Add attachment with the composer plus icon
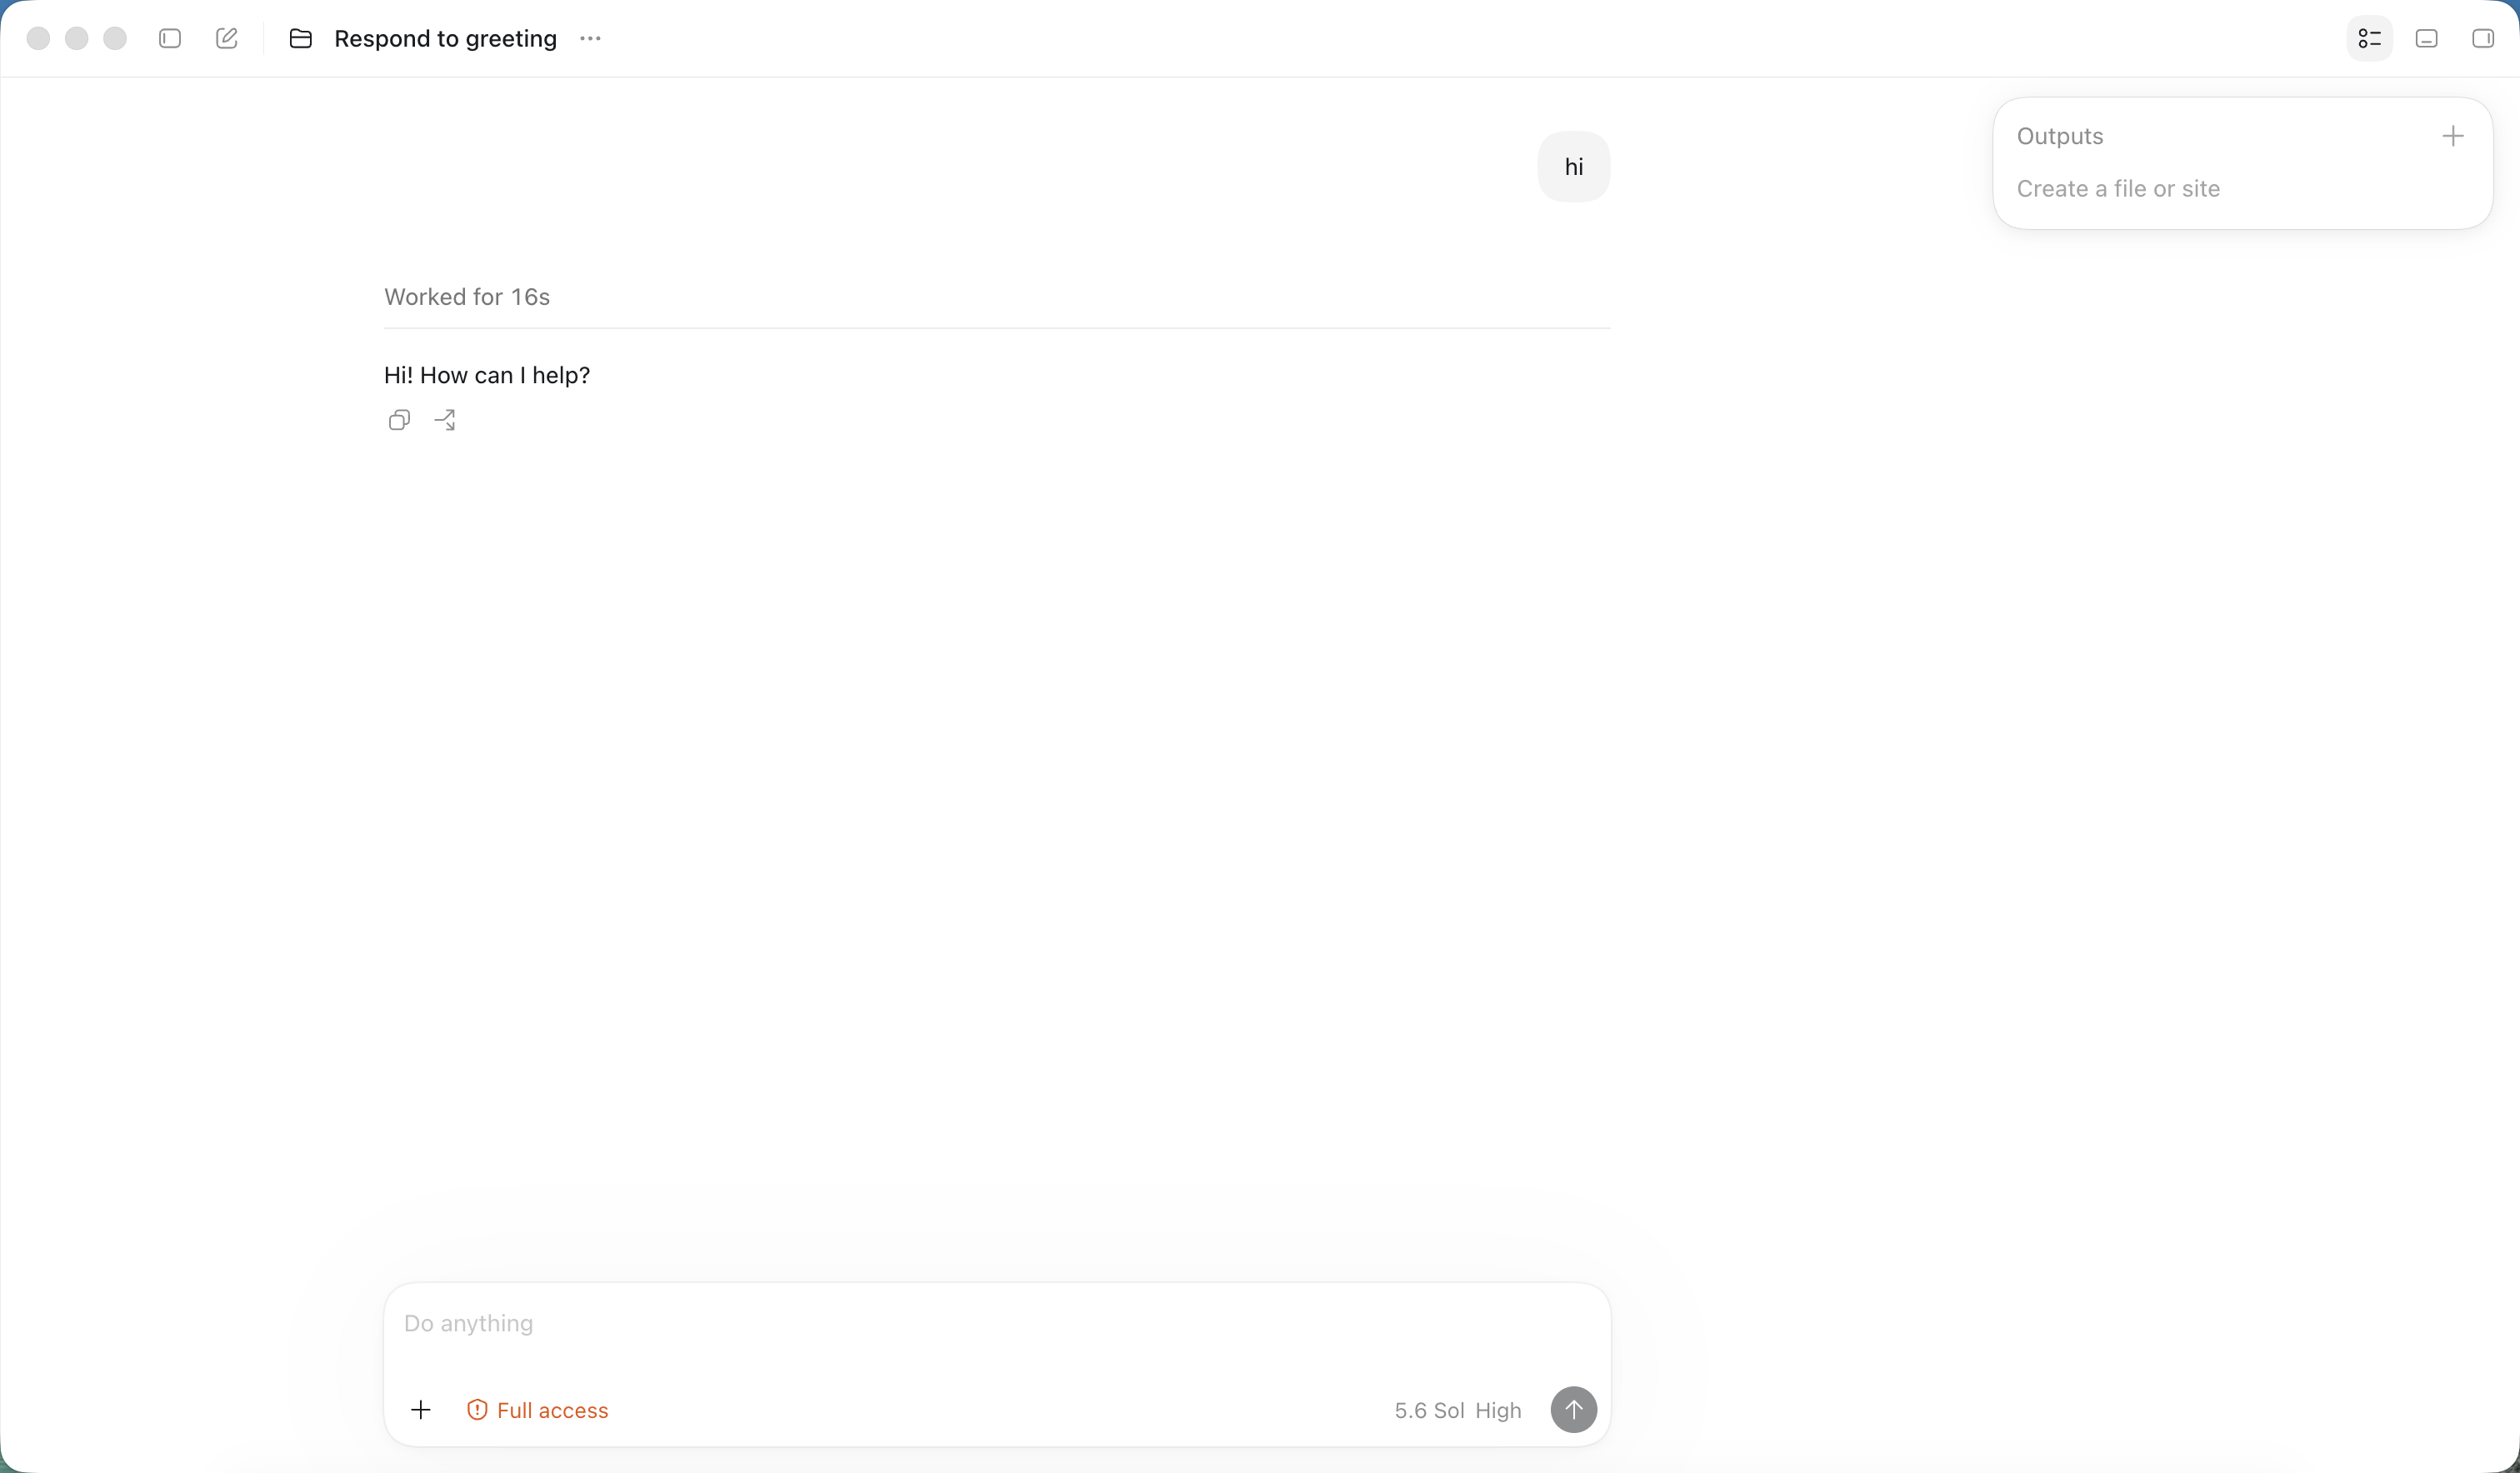This screenshot has height=1473, width=2520. click(421, 1410)
